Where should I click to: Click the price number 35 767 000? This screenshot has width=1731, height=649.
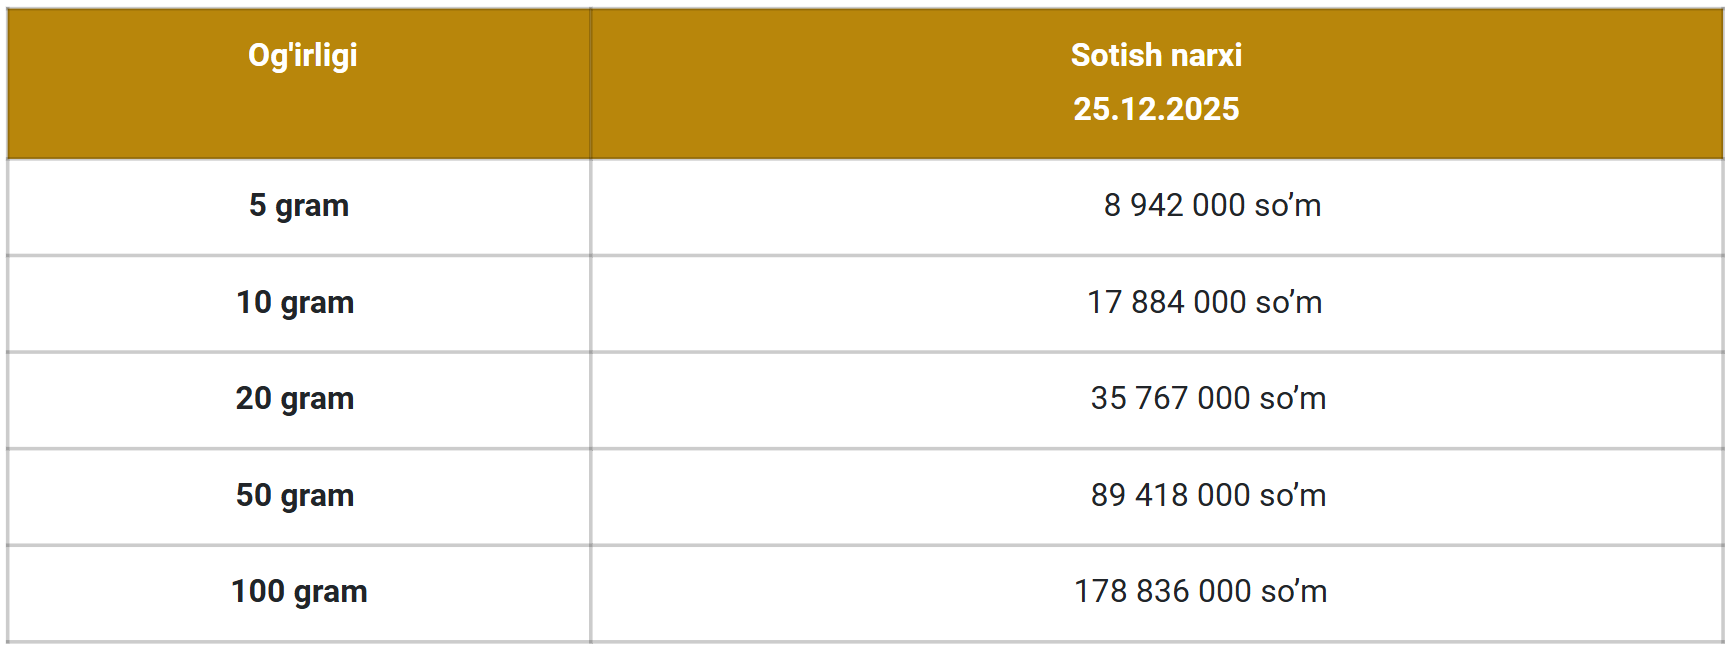pos(1170,399)
